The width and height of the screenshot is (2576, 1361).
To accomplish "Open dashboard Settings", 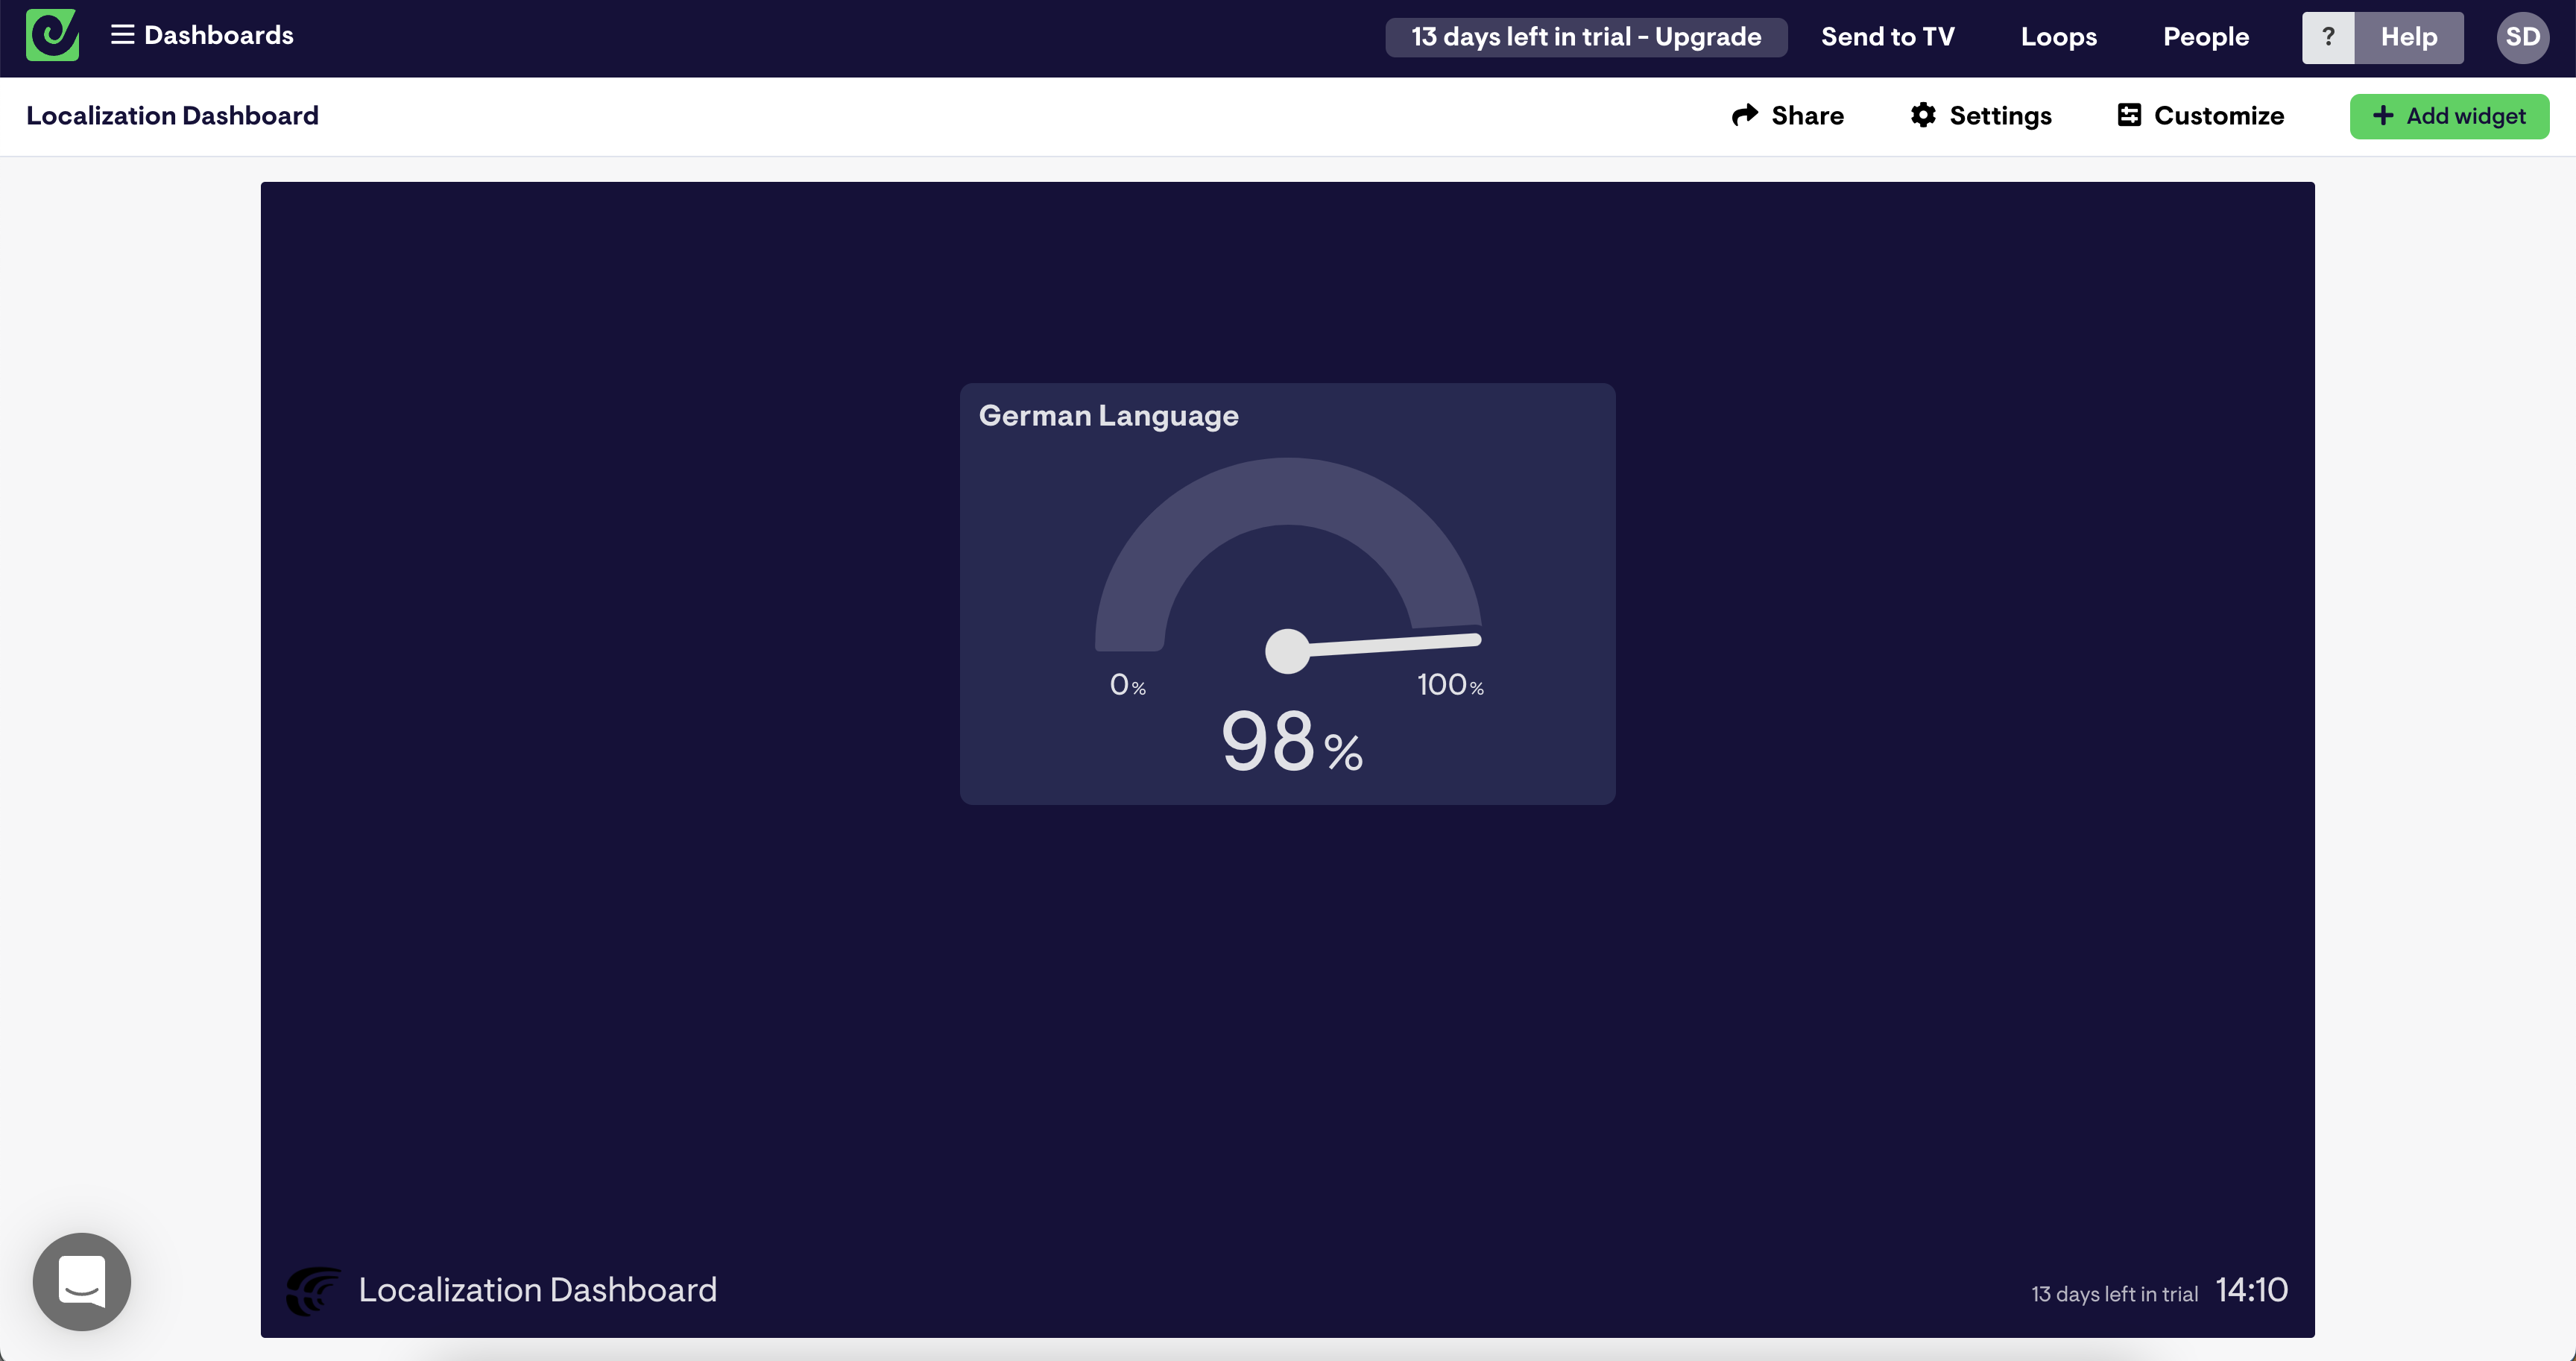I will (1980, 116).
